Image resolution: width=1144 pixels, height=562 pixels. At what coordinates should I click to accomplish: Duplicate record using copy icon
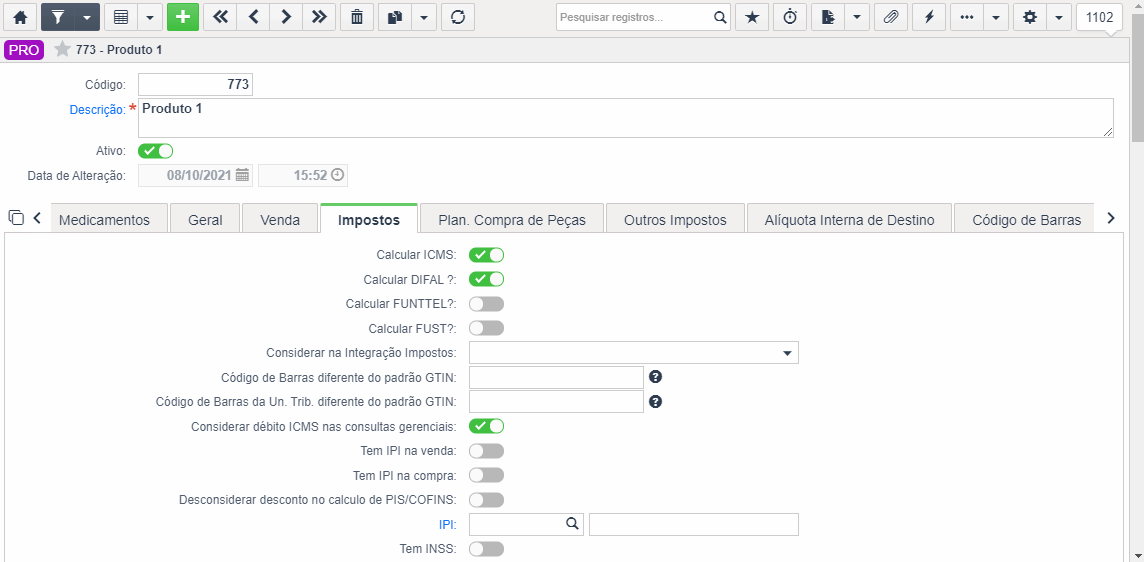tap(395, 17)
